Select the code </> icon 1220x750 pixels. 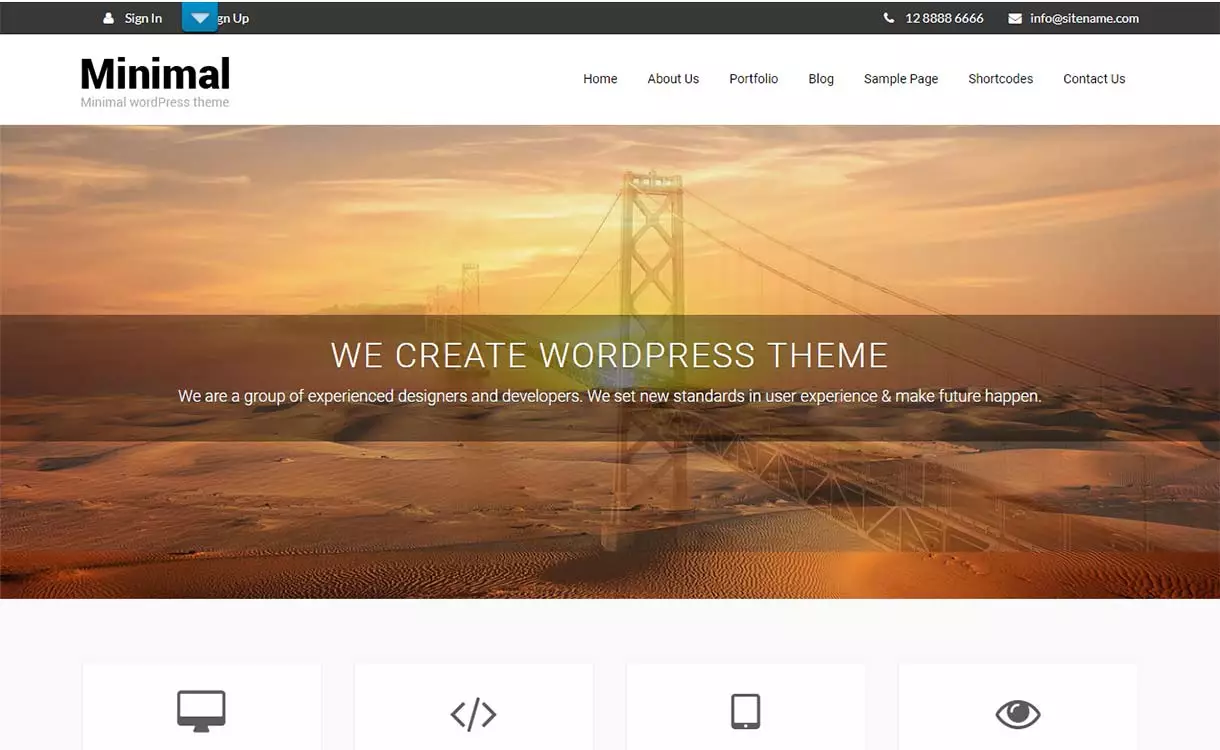pos(473,713)
